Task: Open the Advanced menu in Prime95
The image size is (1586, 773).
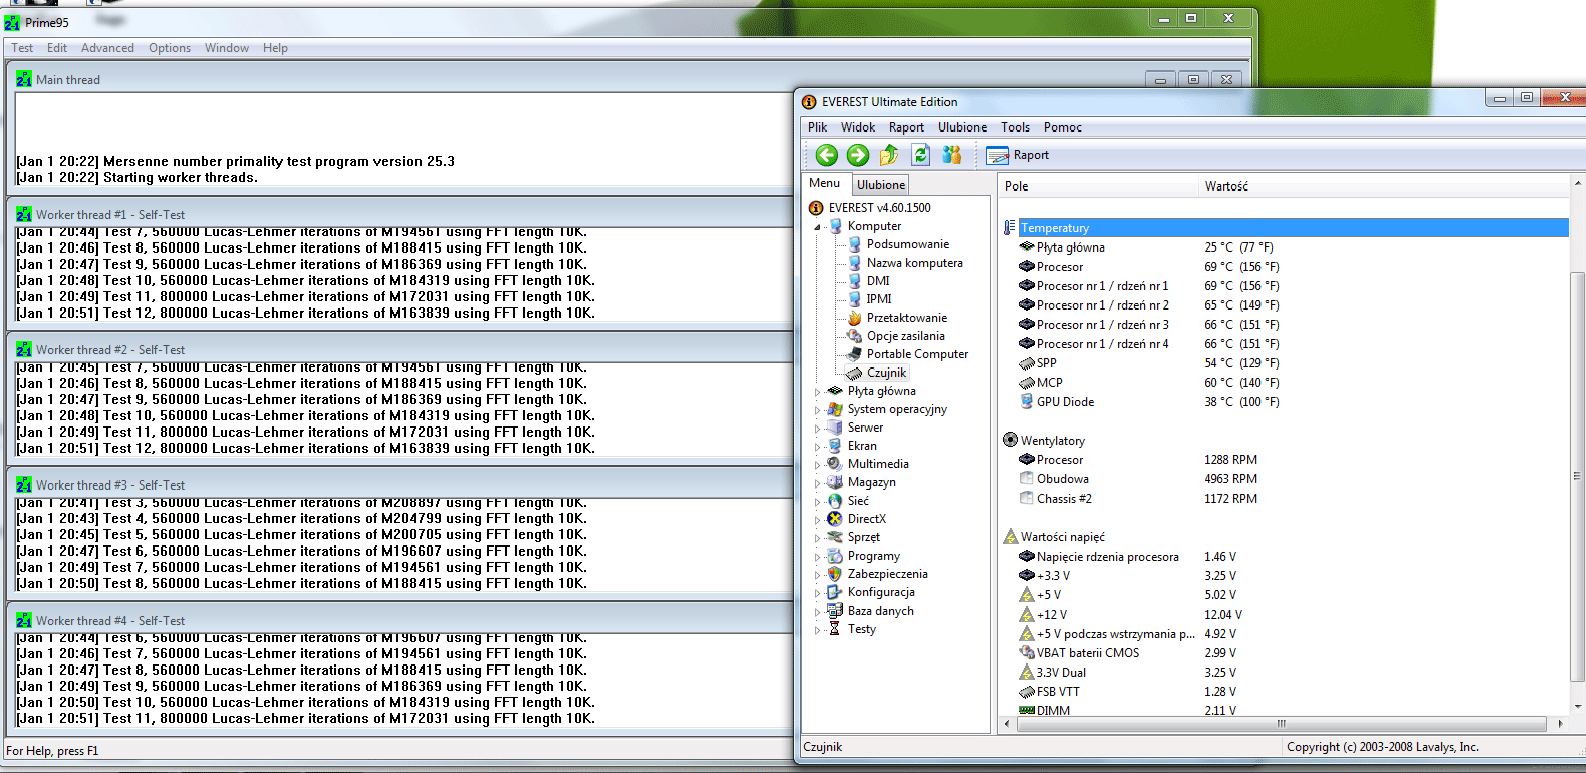Action: pos(107,48)
